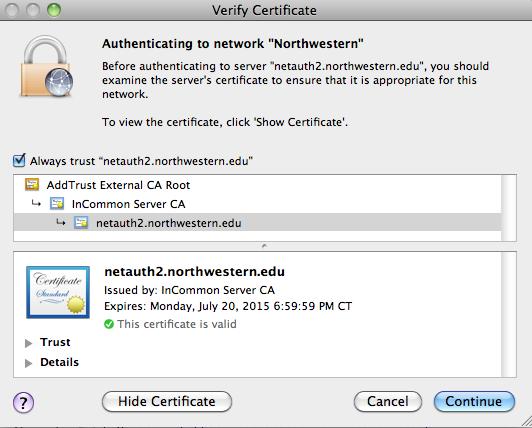Expand the Details disclosure triangle
The height and width of the screenshot is (428, 532).
28,363
